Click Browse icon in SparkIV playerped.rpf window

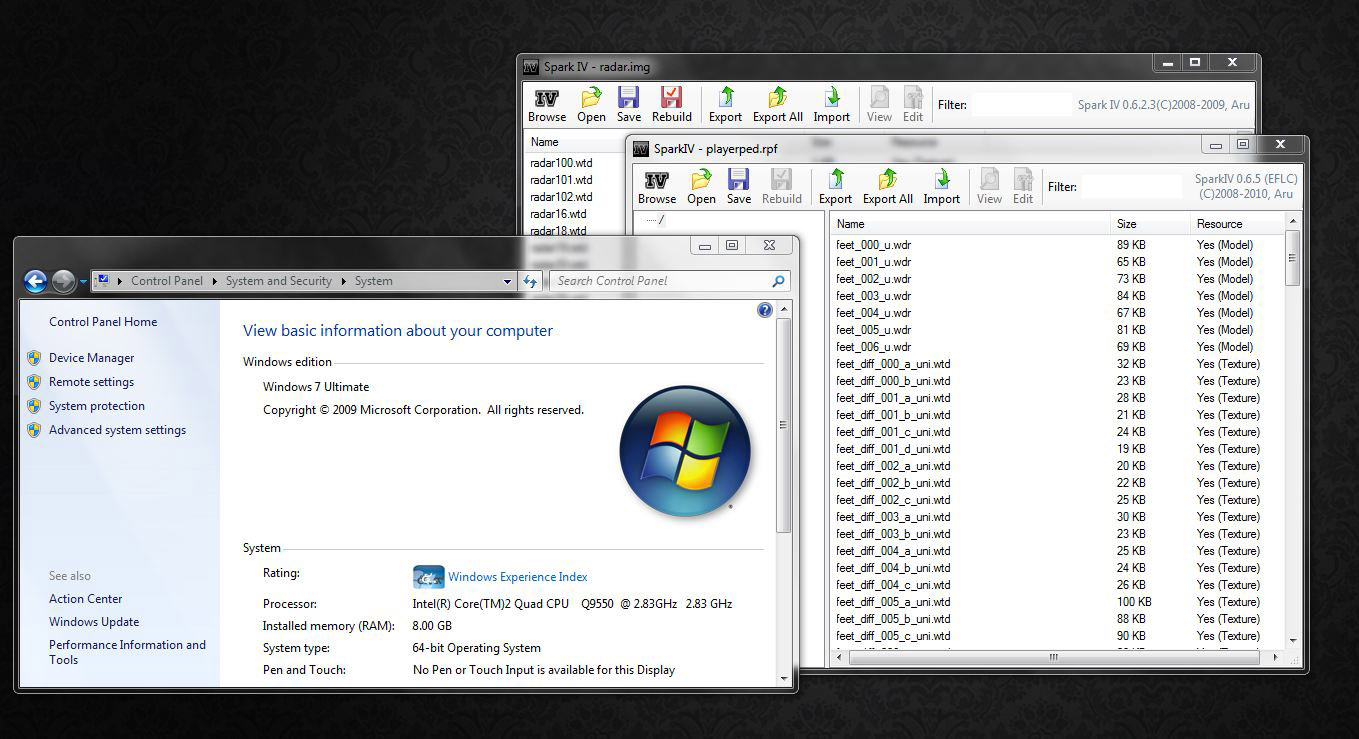[x=657, y=180]
